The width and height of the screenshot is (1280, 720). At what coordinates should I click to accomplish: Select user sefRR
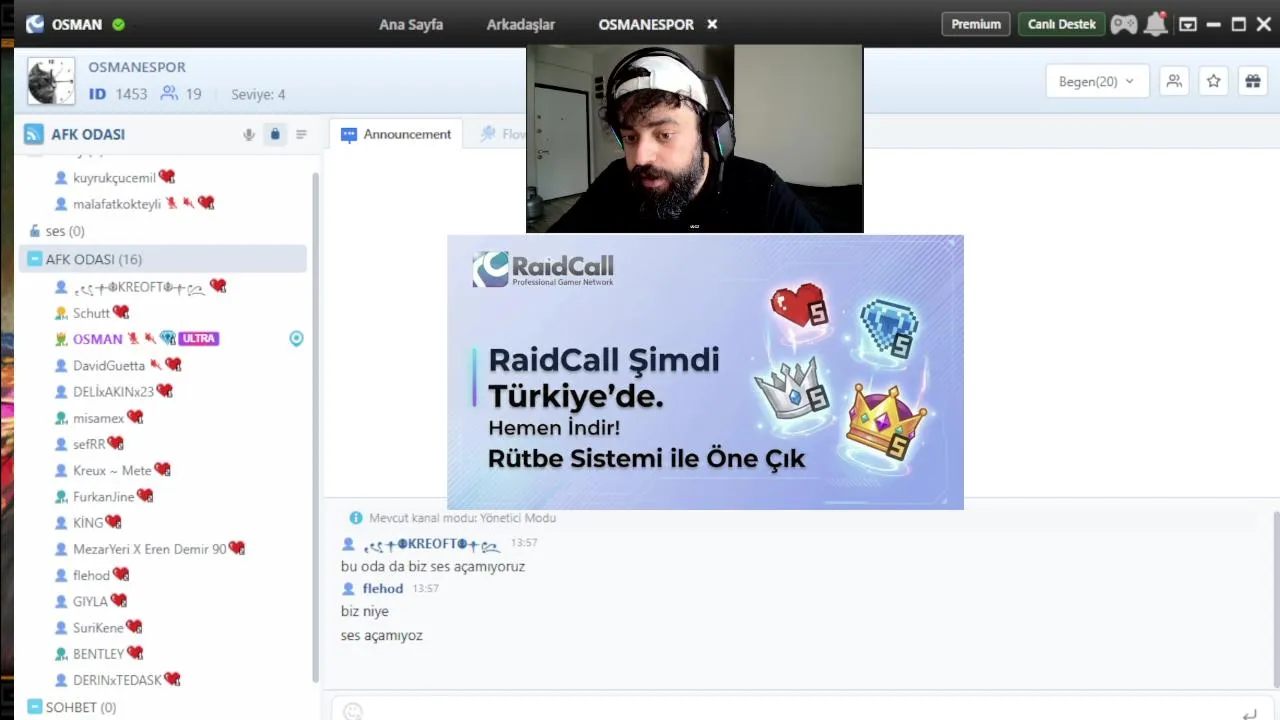click(88, 444)
